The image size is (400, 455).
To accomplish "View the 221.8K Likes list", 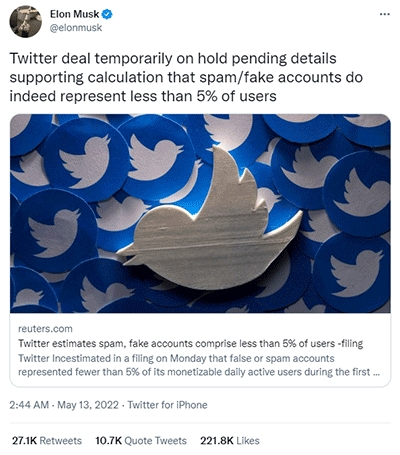I will point(230,441).
